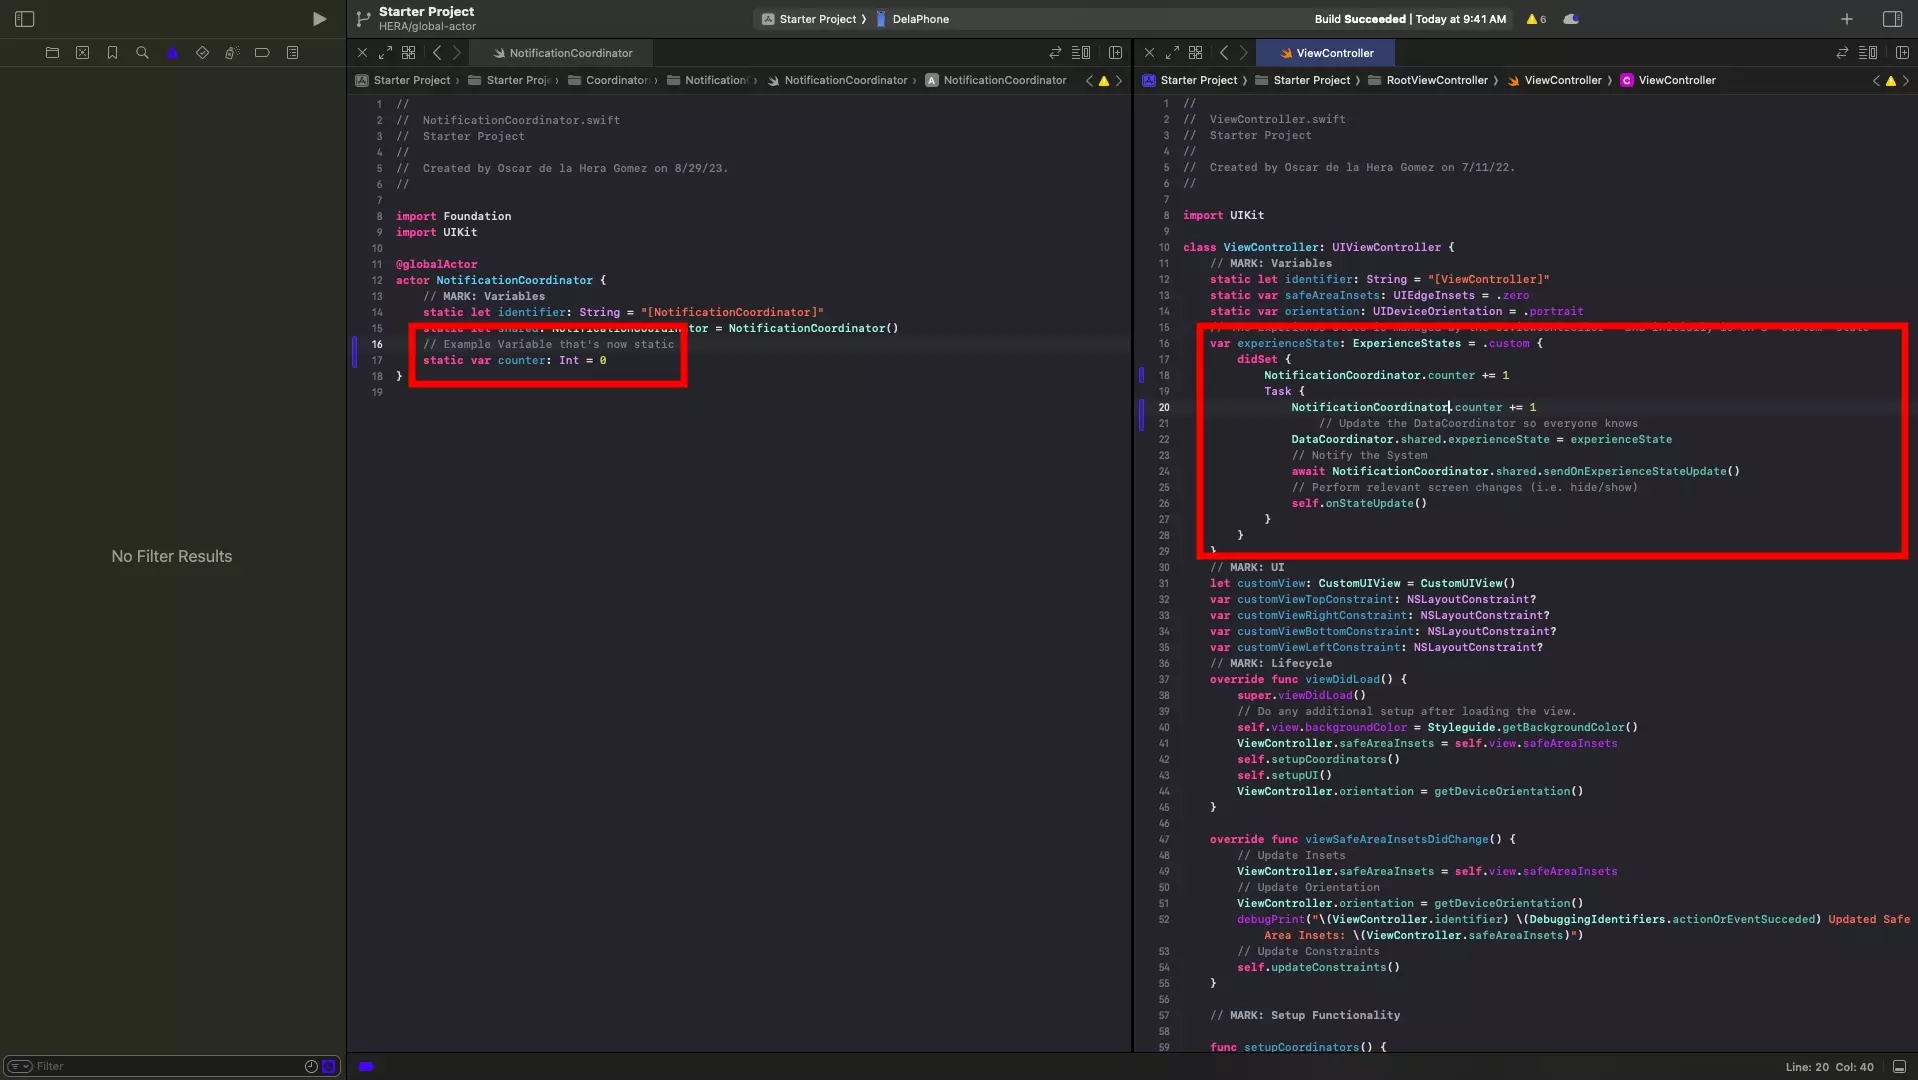The height and width of the screenshot is (1080, 1918).
Task: Toggle the debug area at bottom right
Action: coord(1899,1067)
